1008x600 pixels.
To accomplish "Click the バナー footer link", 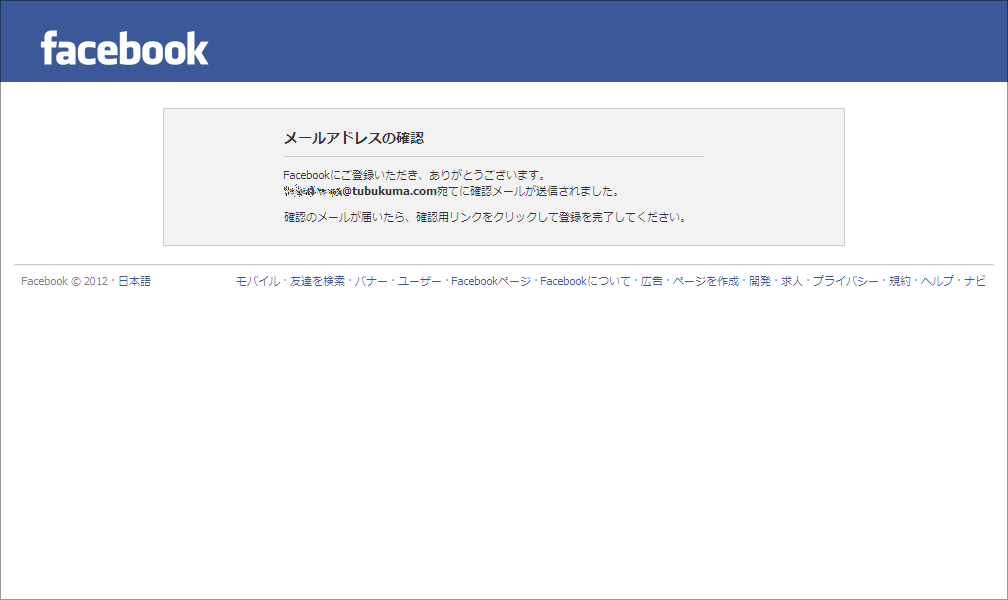I will click(x=372, y=281).
